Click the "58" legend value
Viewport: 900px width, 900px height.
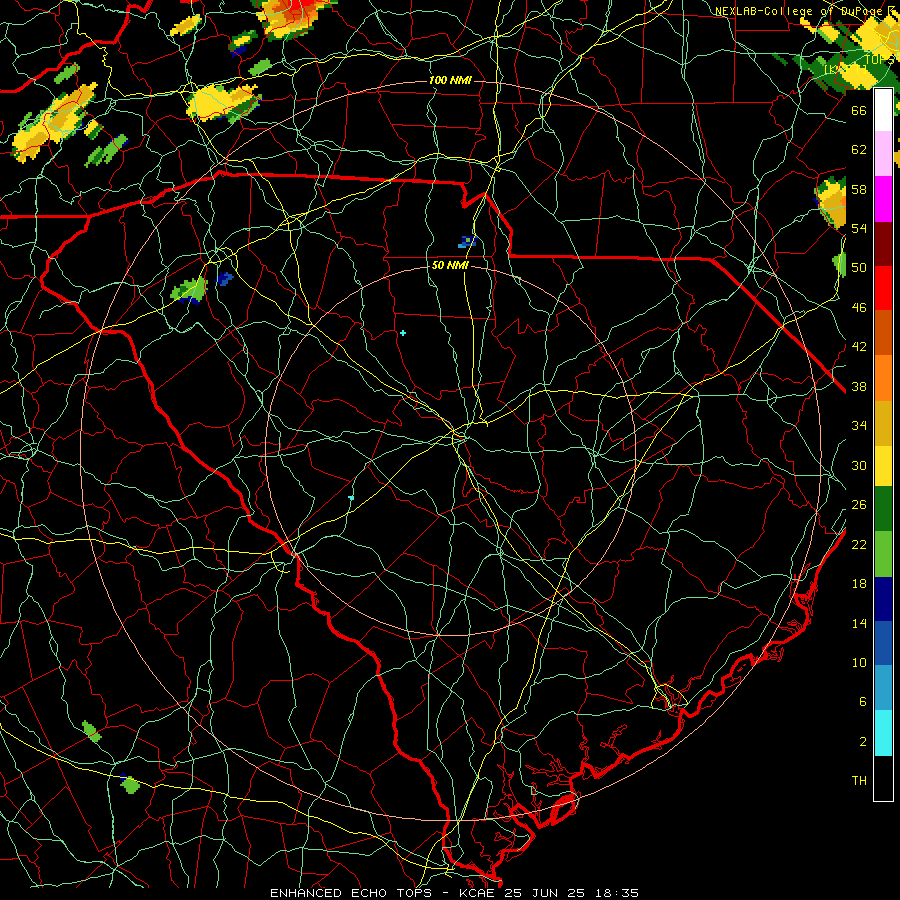(859, 189)
